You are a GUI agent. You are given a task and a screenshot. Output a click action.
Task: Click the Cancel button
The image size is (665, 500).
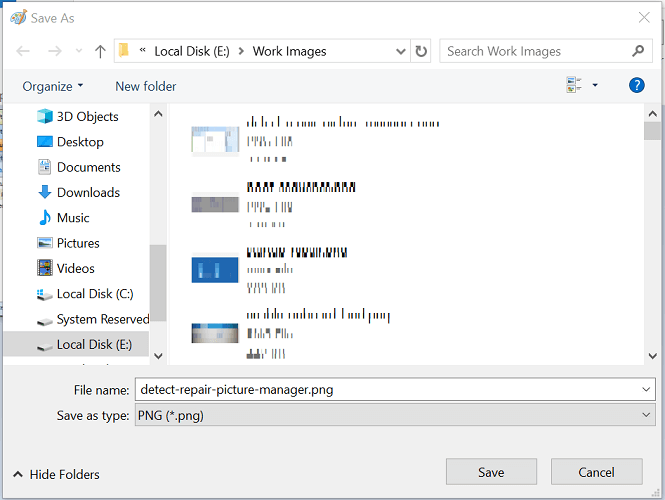point(596,472)
